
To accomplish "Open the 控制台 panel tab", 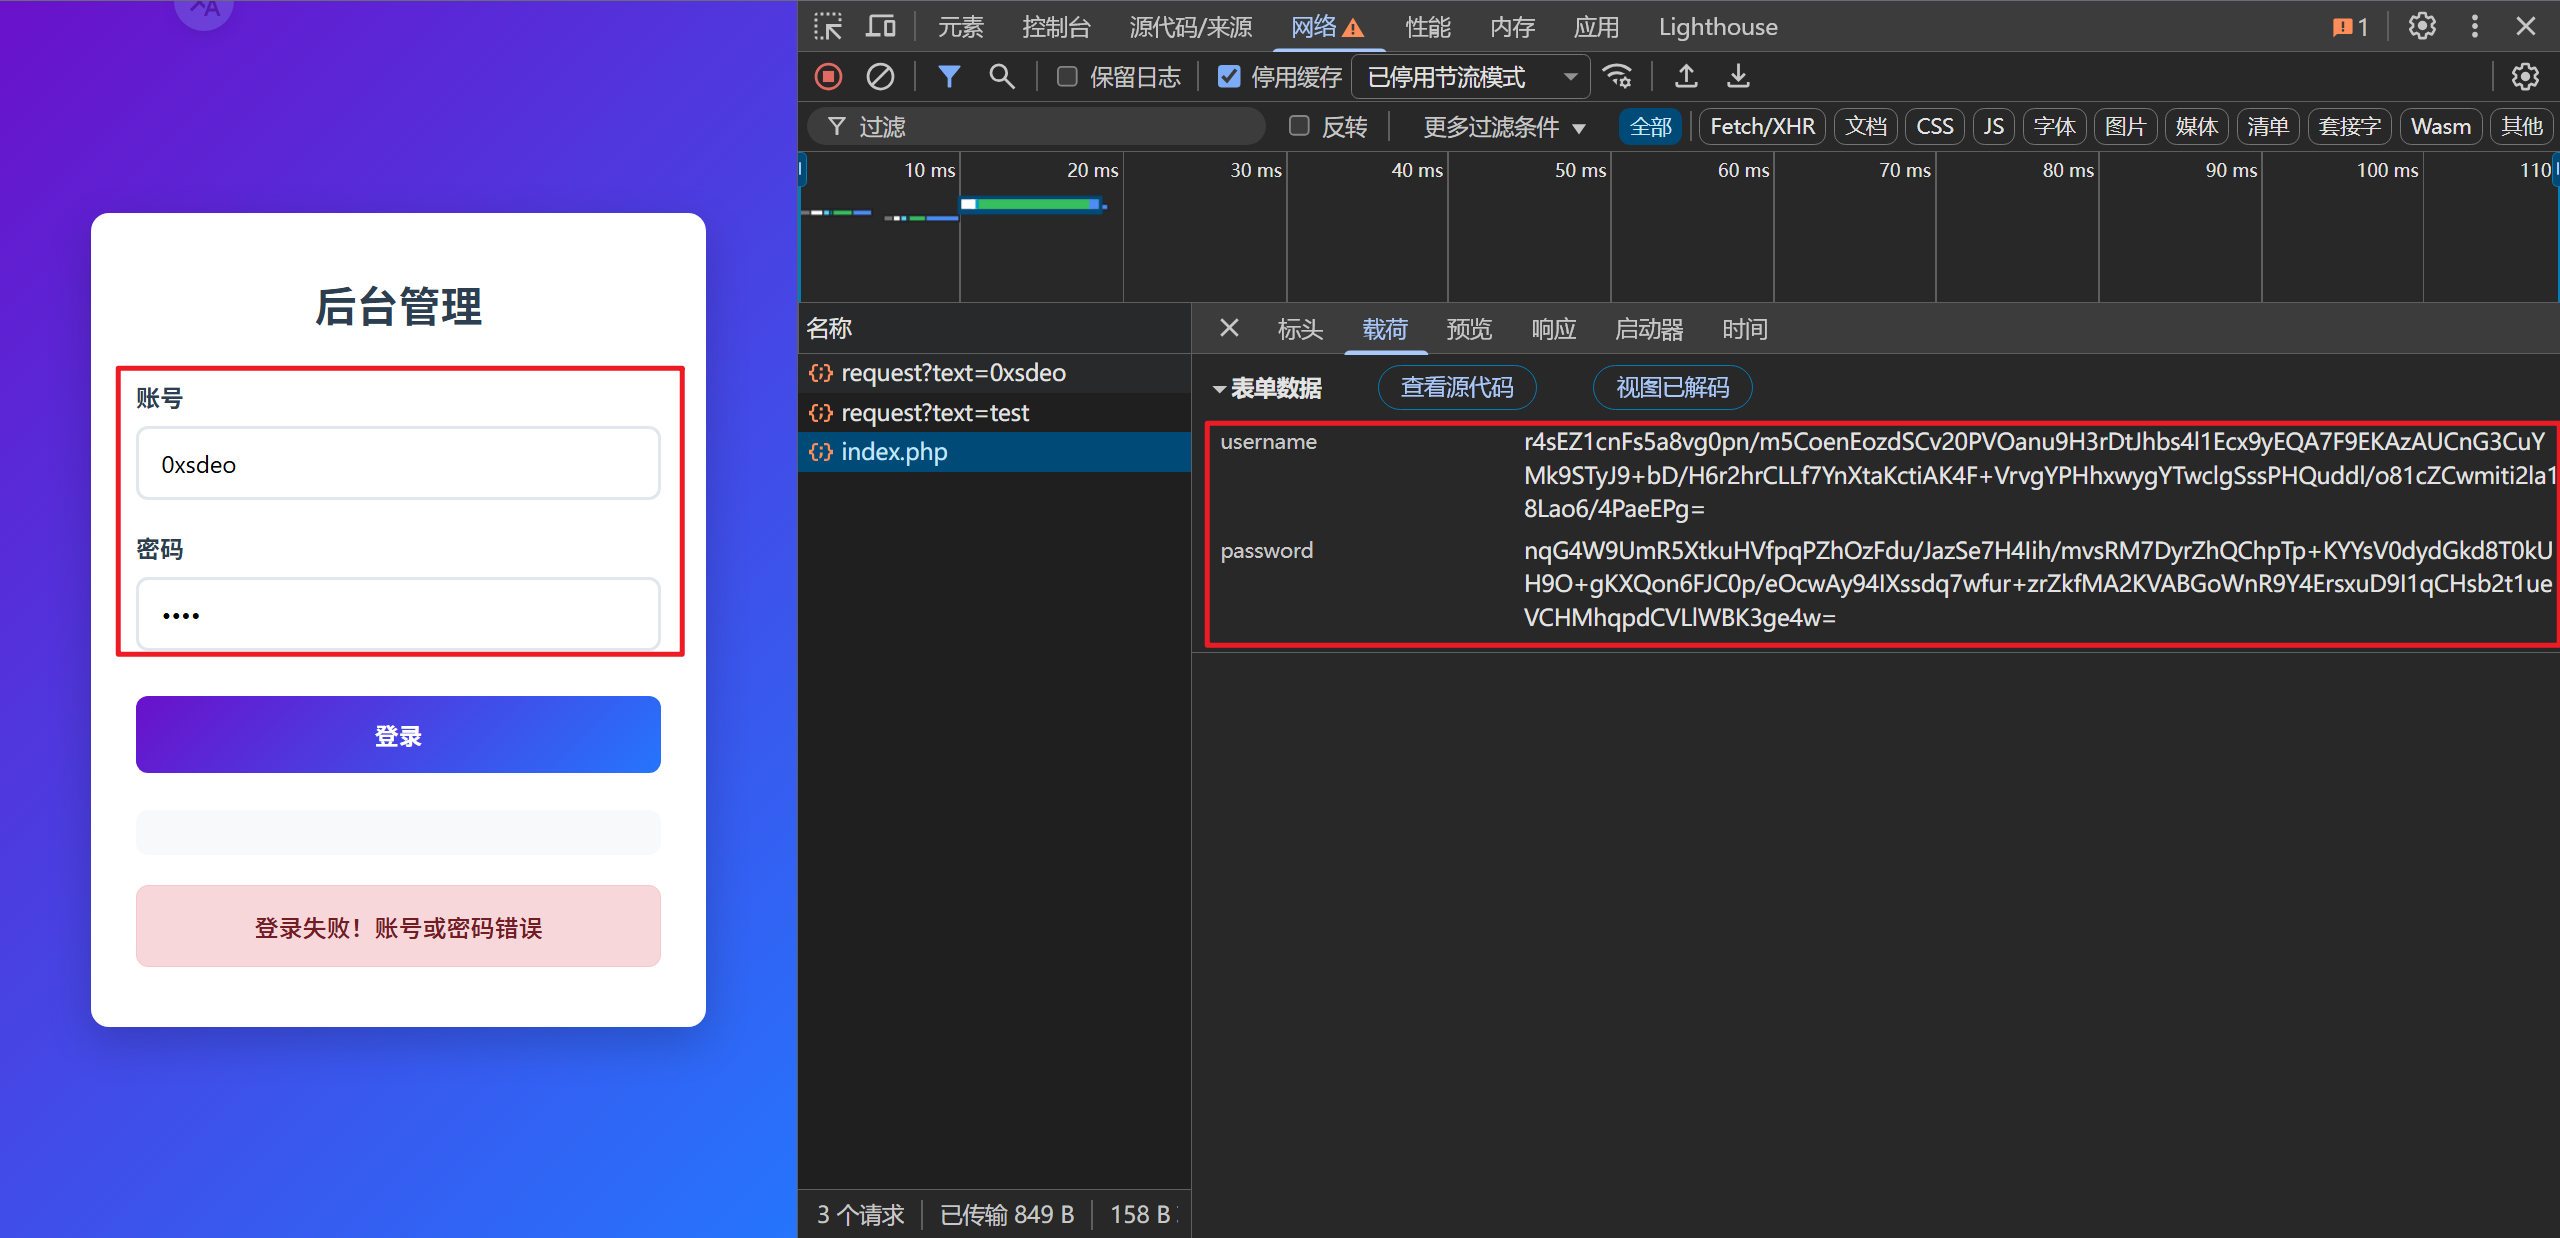I will pos(1055,27).
